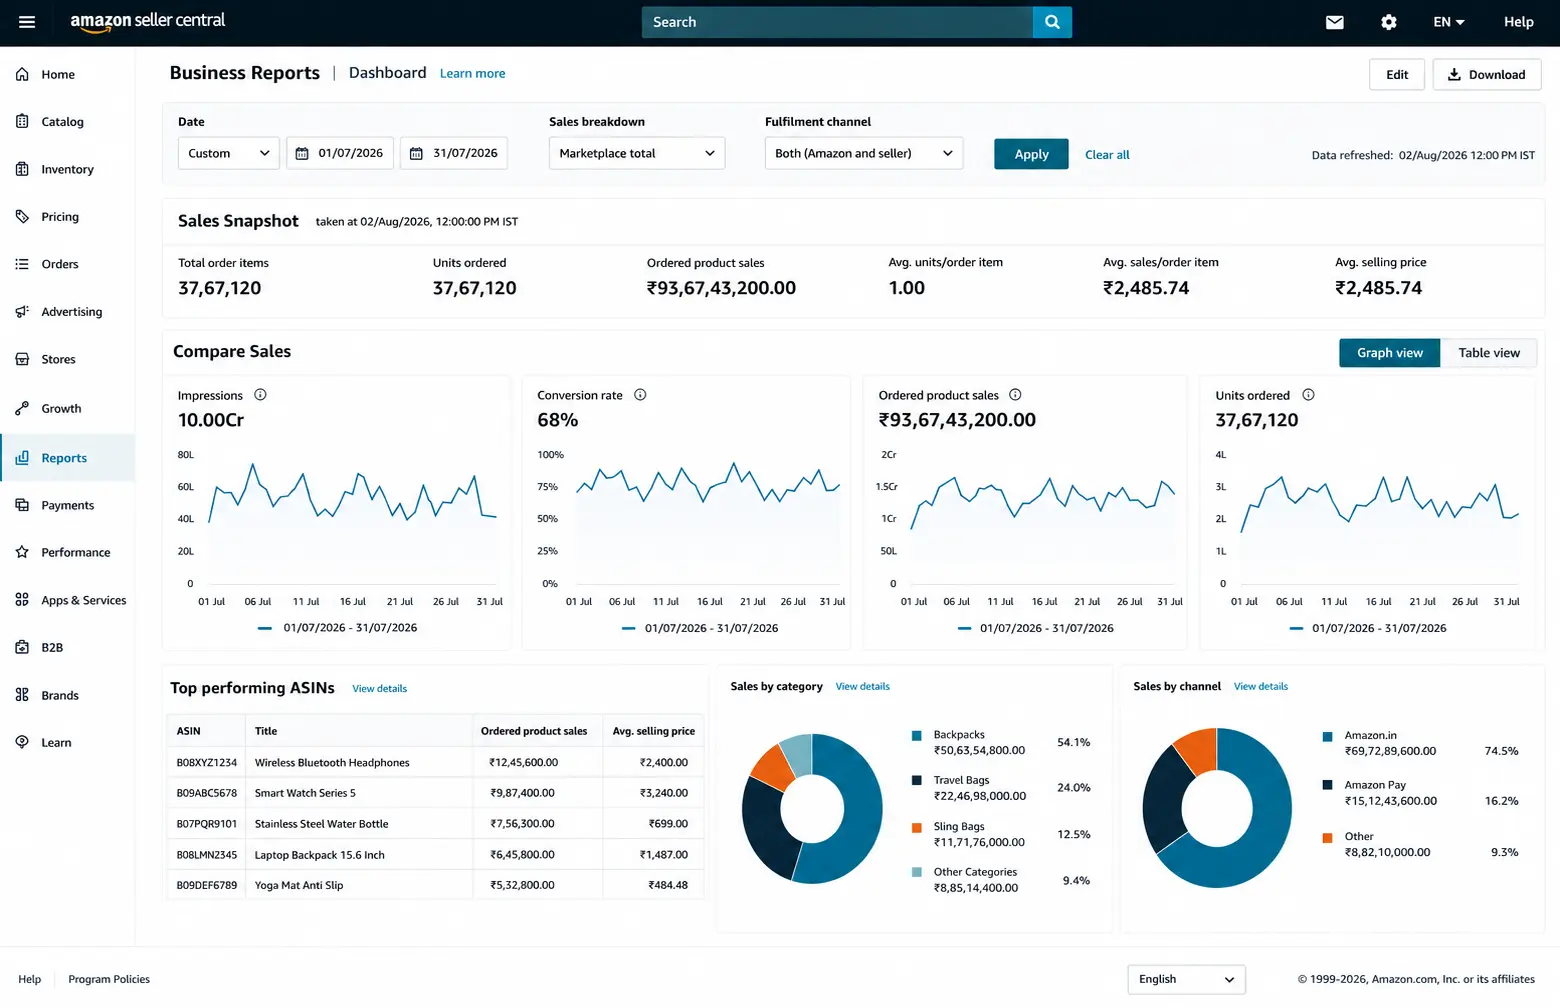Open the Custom date range dropdown
Image resolution: width=1560 pixels, height=1008 pixels.
coord(229,153)
